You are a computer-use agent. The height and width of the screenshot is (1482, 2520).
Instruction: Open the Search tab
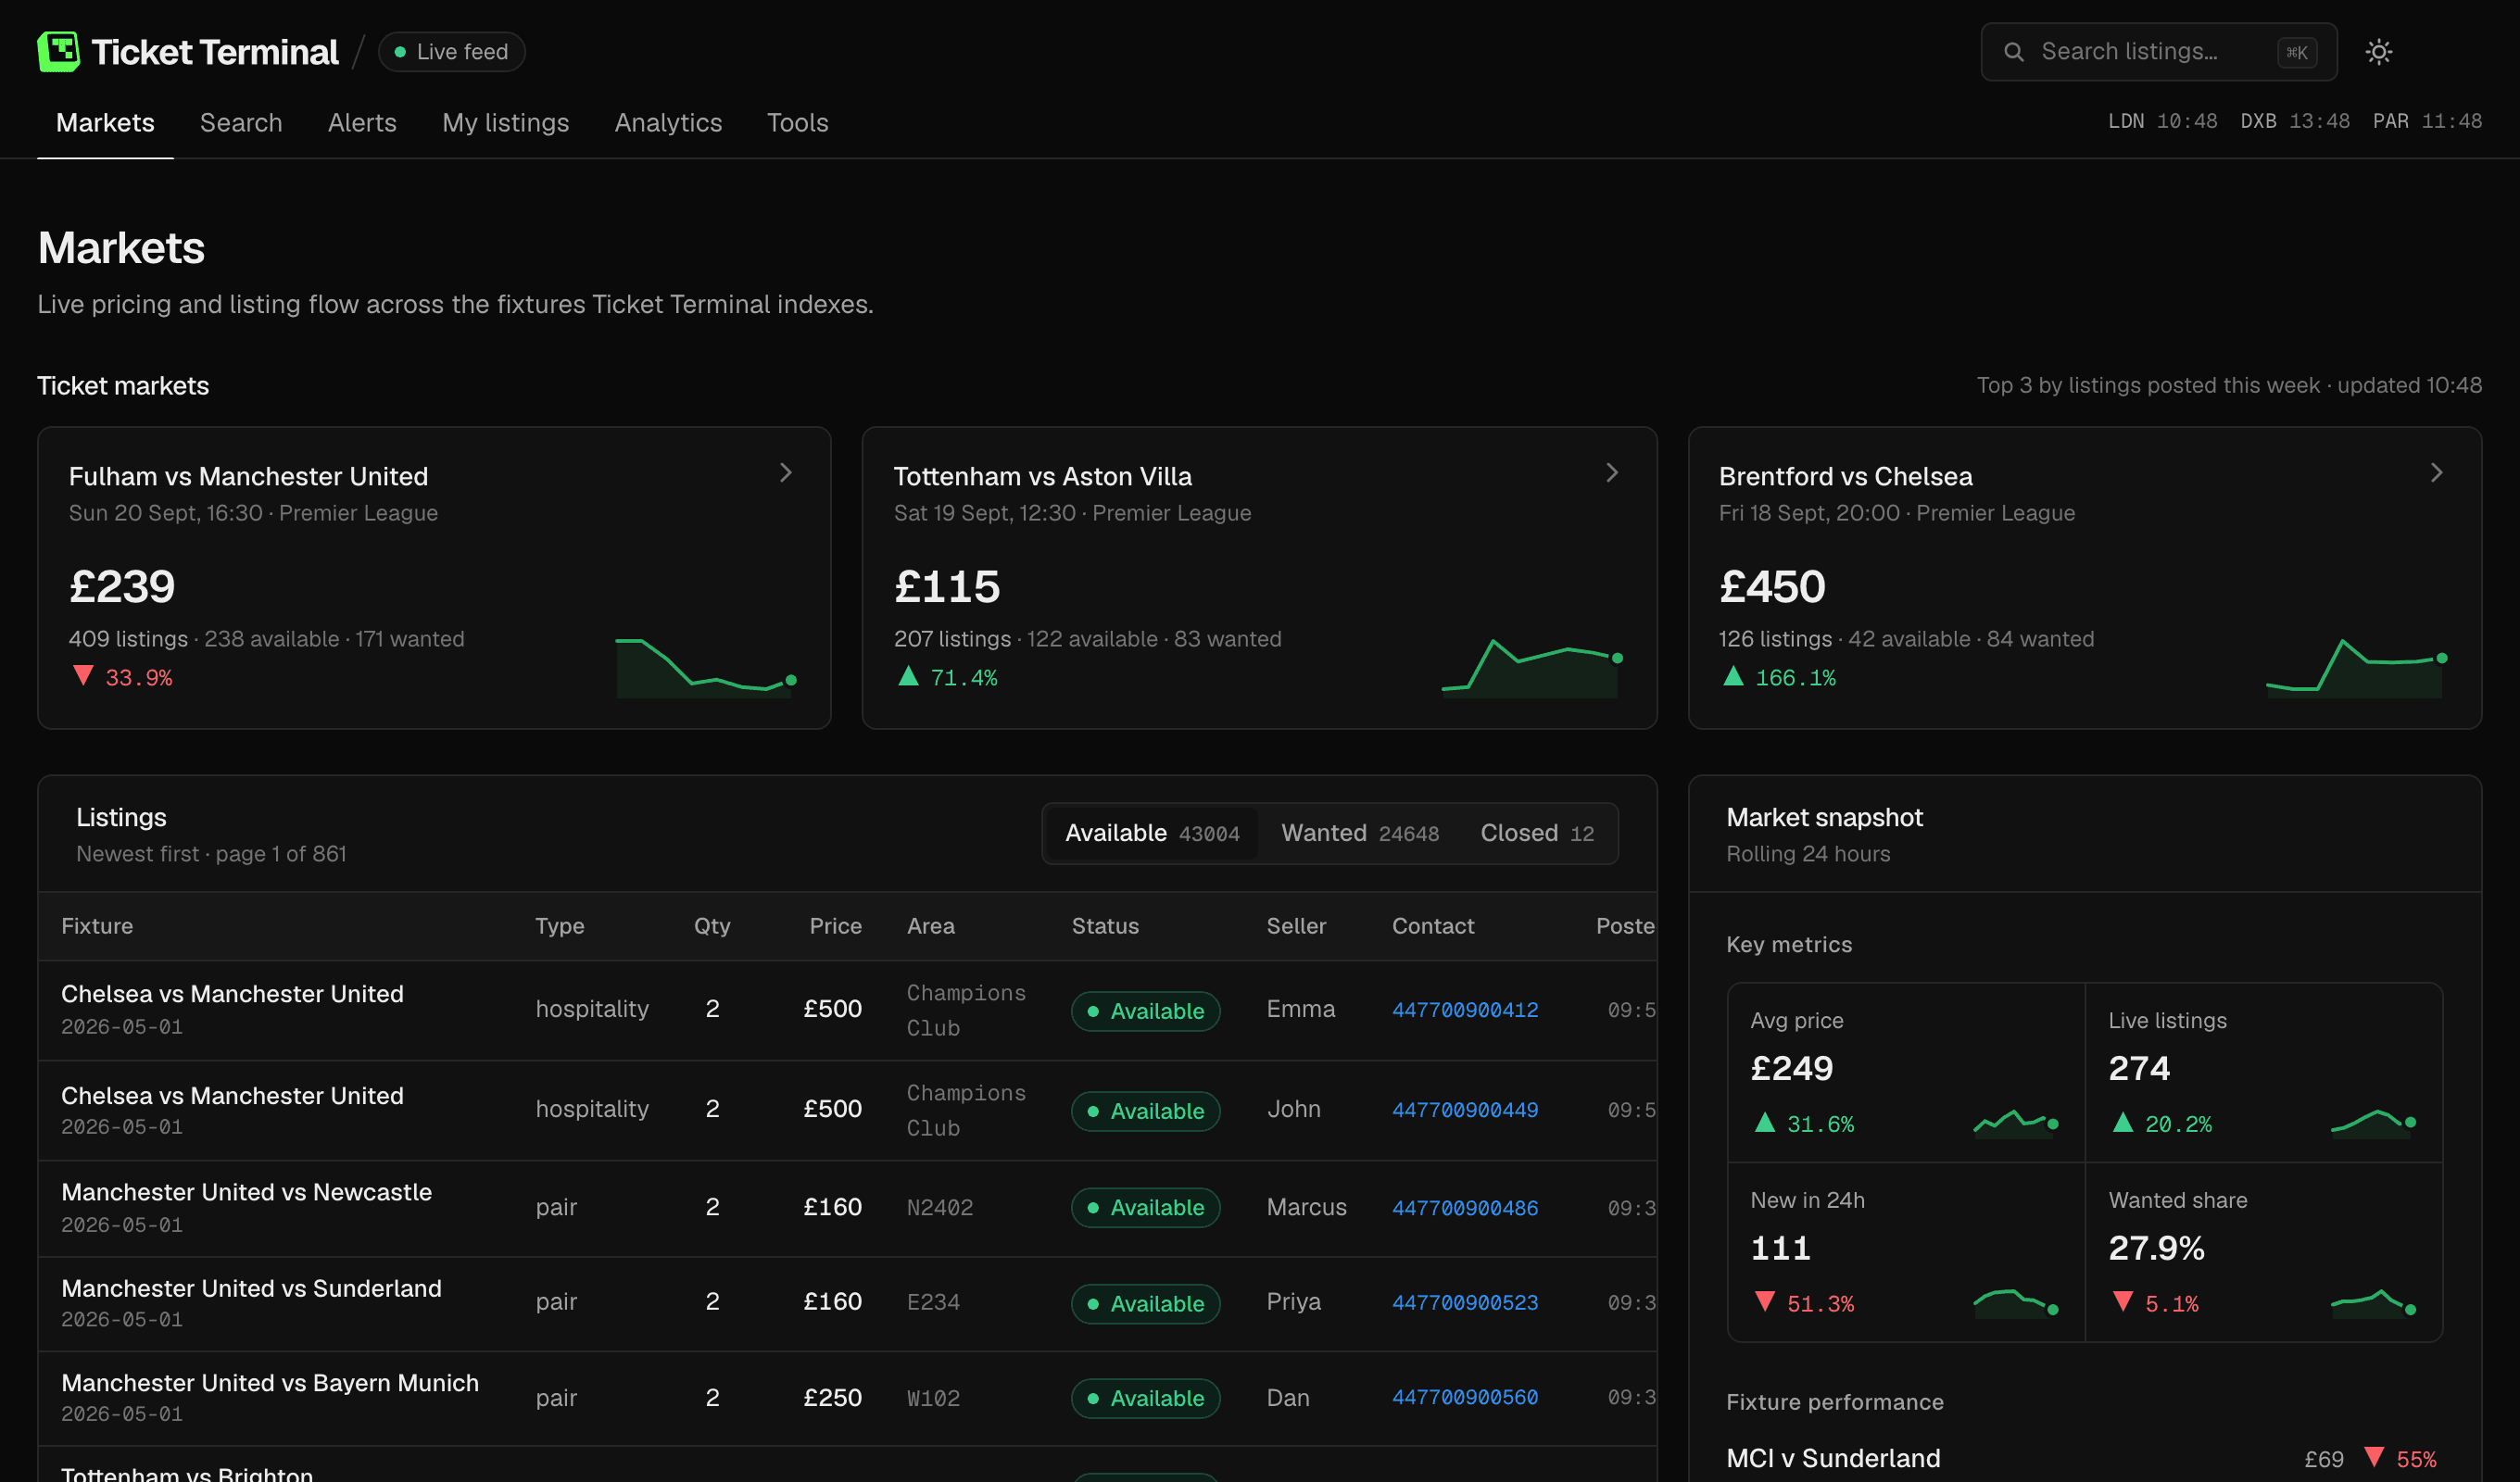(241, 123)
